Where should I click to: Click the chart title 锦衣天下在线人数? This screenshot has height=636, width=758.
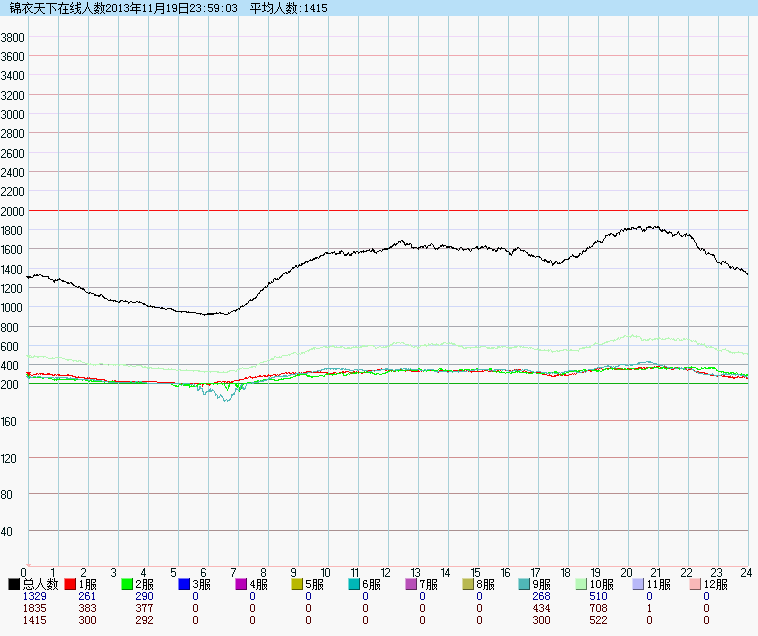(x=56, y=8)
